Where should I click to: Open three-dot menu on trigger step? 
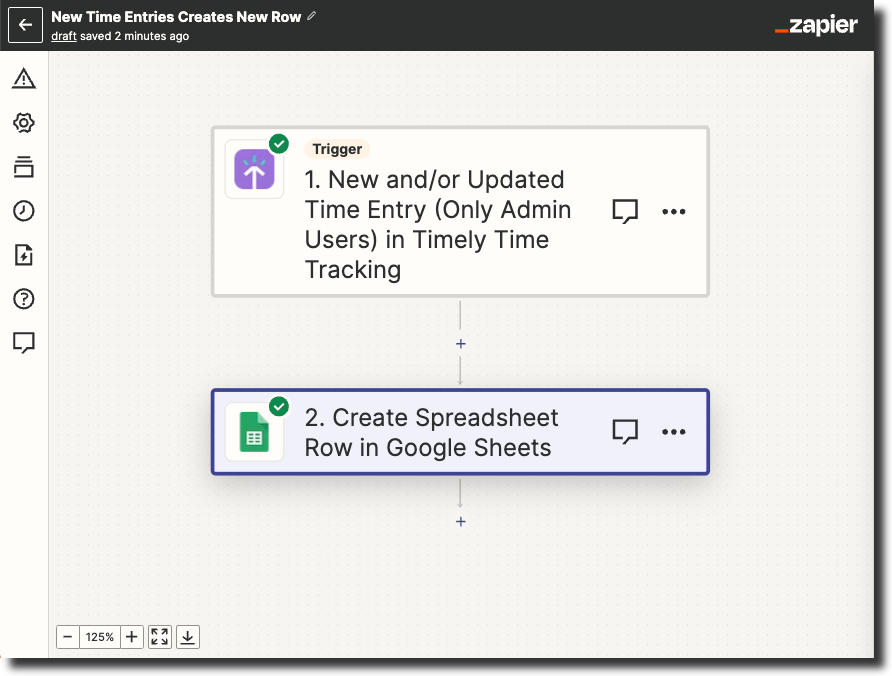674,211
